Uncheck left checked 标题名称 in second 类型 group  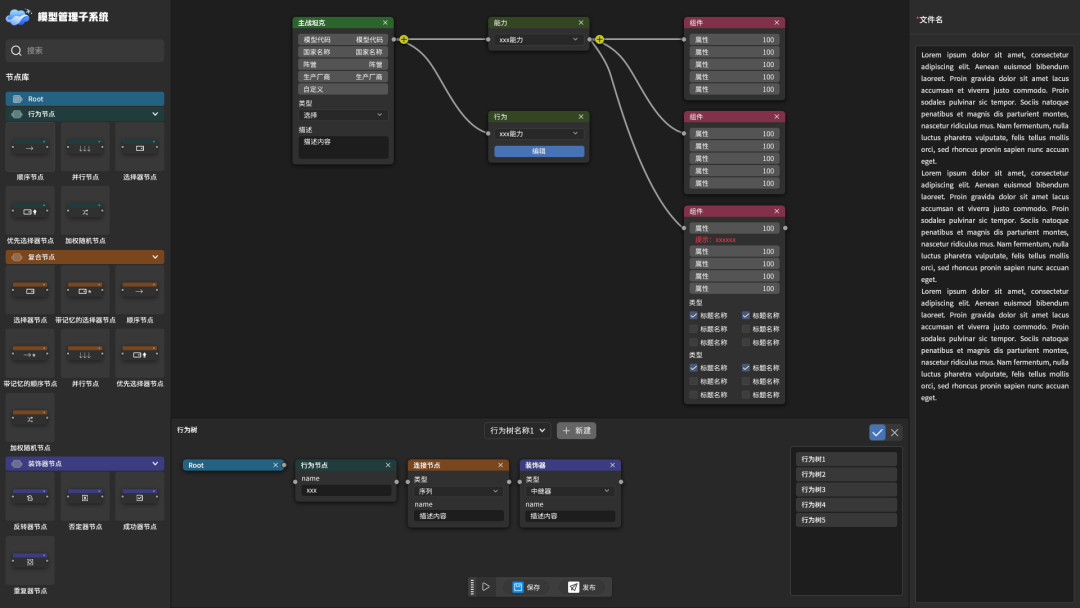coord(694,368)
